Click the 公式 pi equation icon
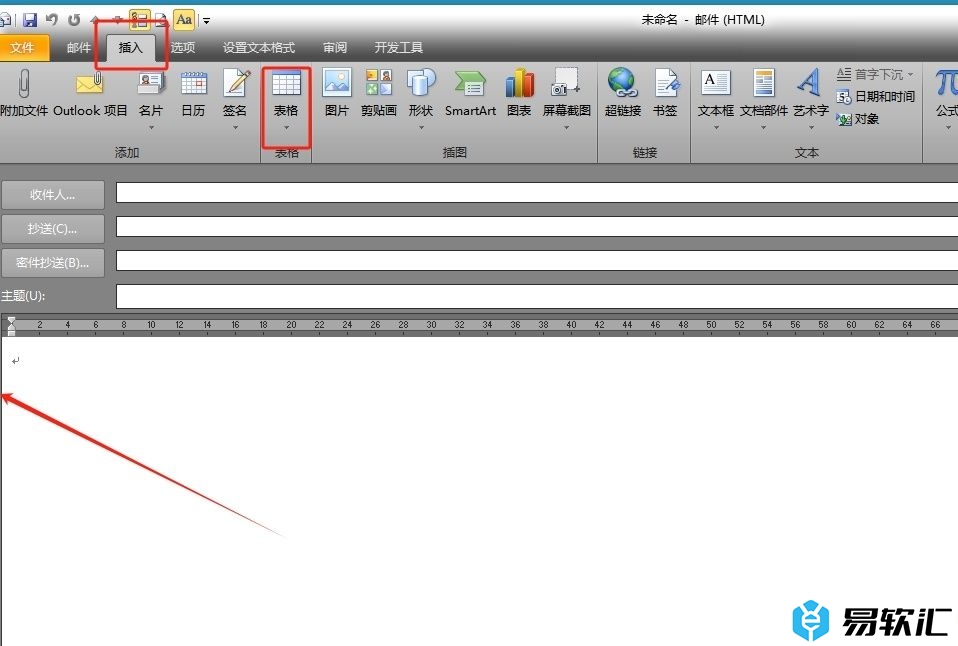 [946, 83]
